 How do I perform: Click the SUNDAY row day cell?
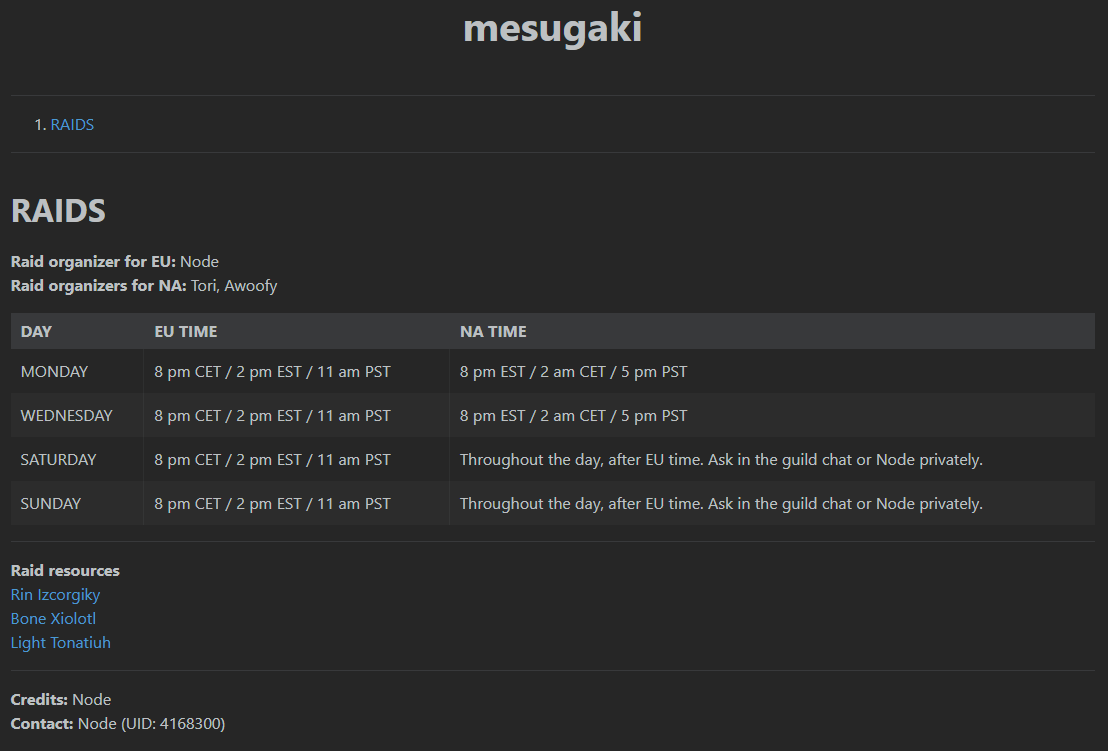point(77,503)
